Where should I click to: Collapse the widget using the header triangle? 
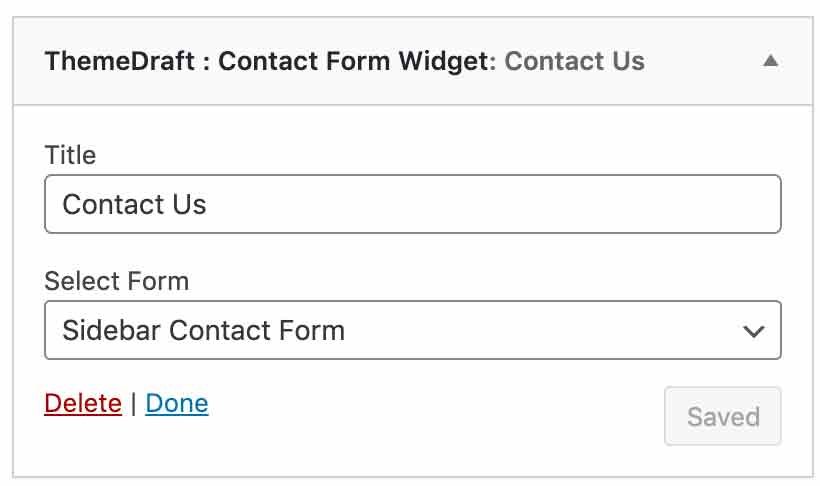(x=770, y=61)
